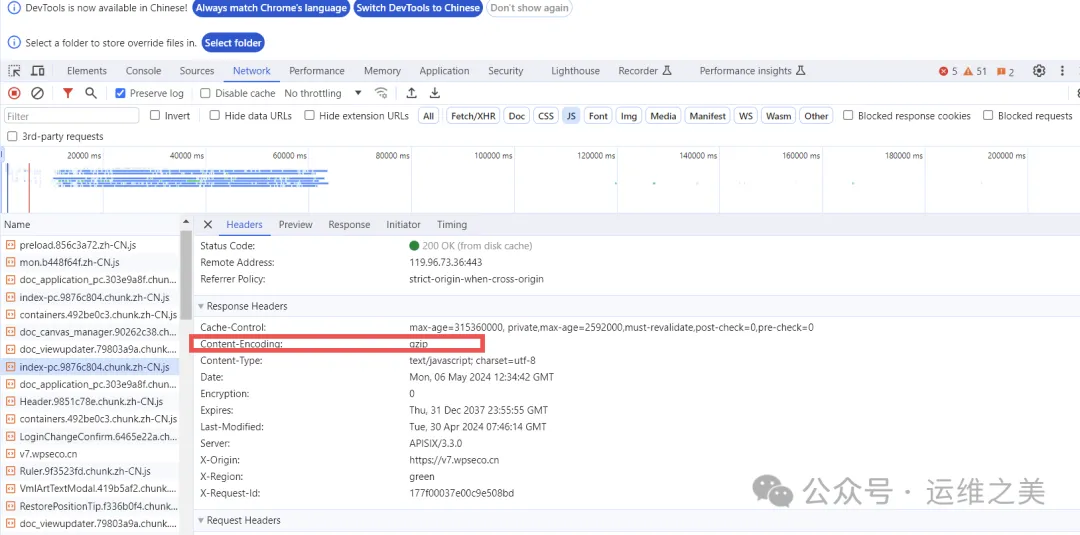
Task: Open DevTools settings gear
Action: click(1039, 71)
